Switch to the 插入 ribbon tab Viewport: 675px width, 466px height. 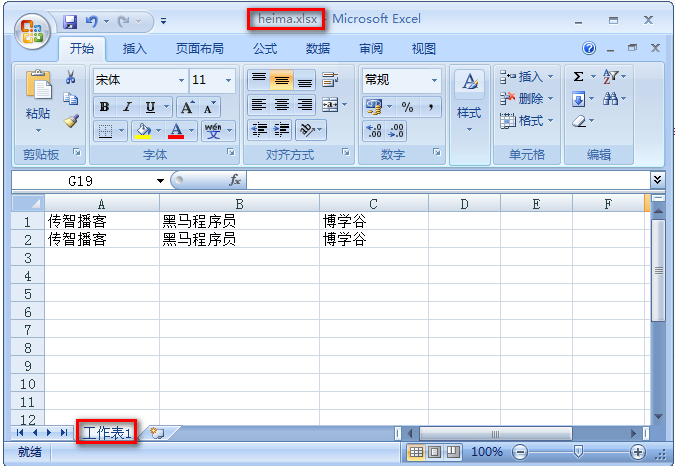pyautogui.click(x=135, y=49)
